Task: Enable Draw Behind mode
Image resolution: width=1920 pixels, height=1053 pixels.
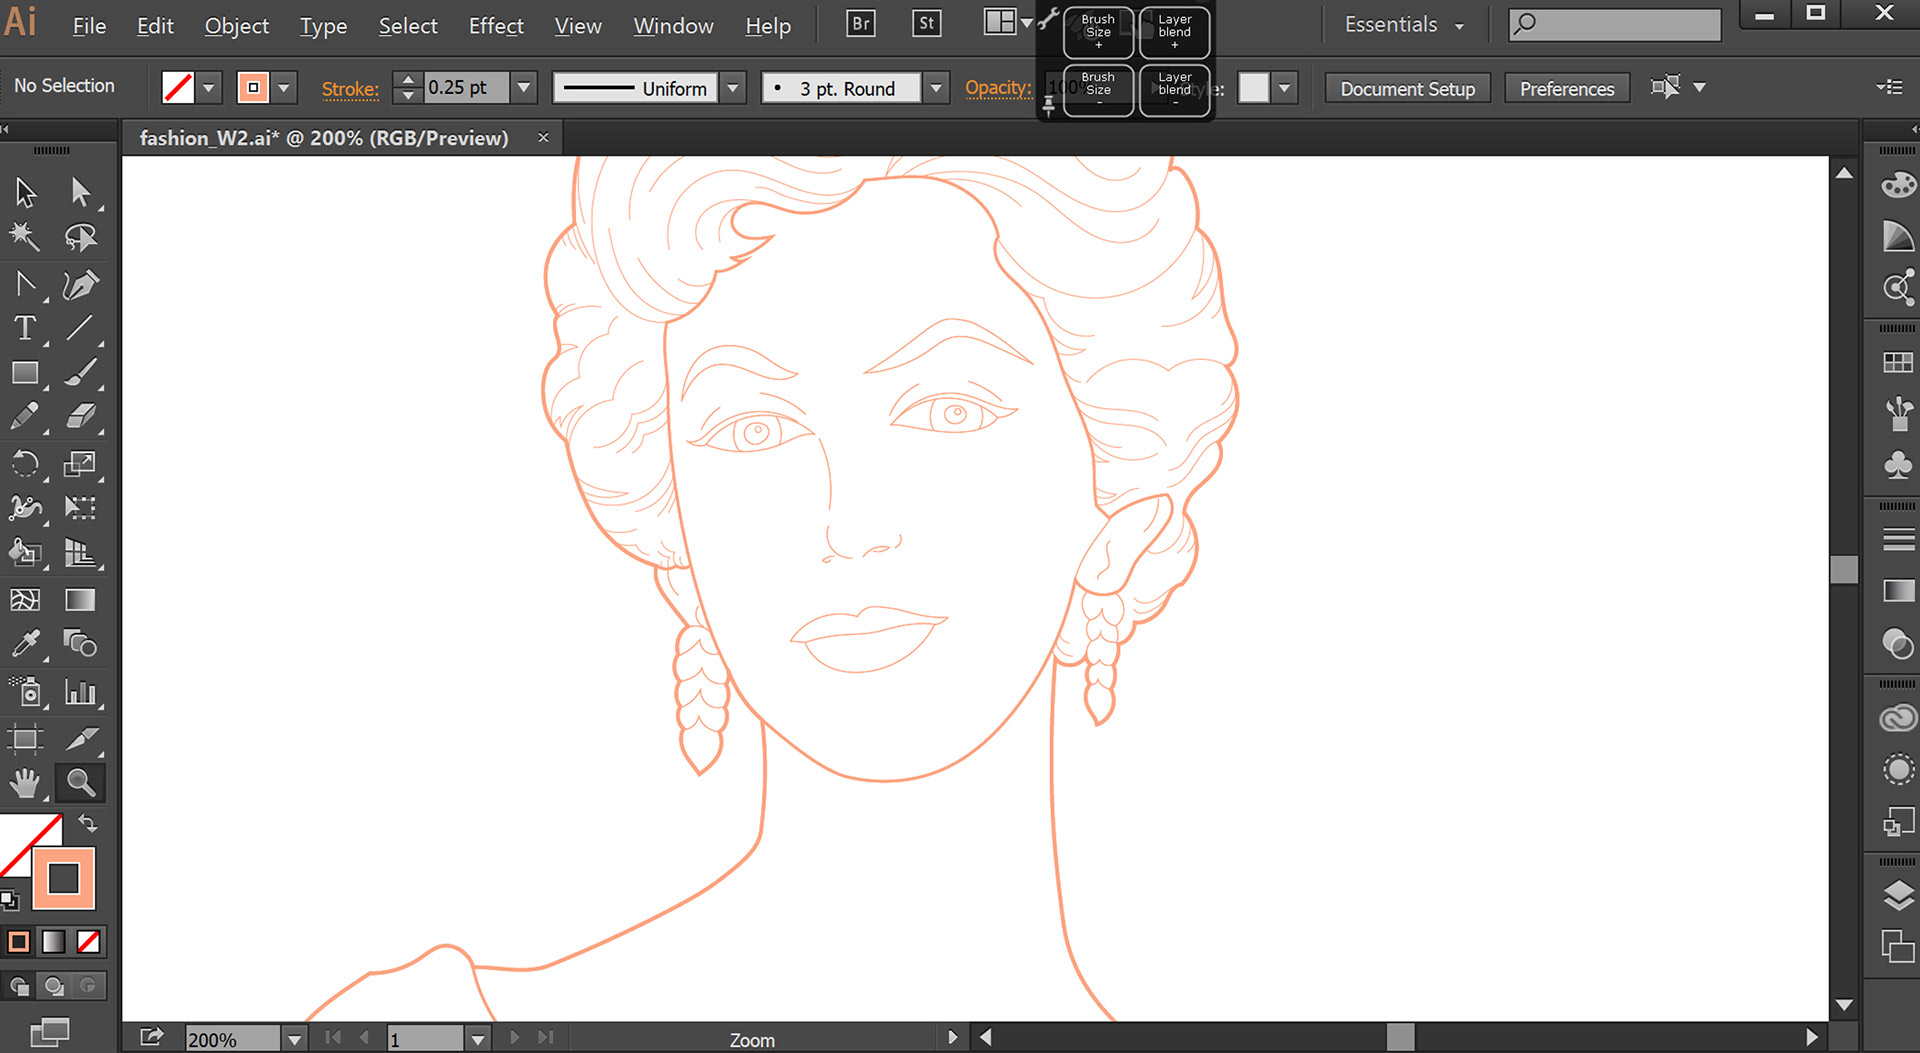Action: [54, 986]
